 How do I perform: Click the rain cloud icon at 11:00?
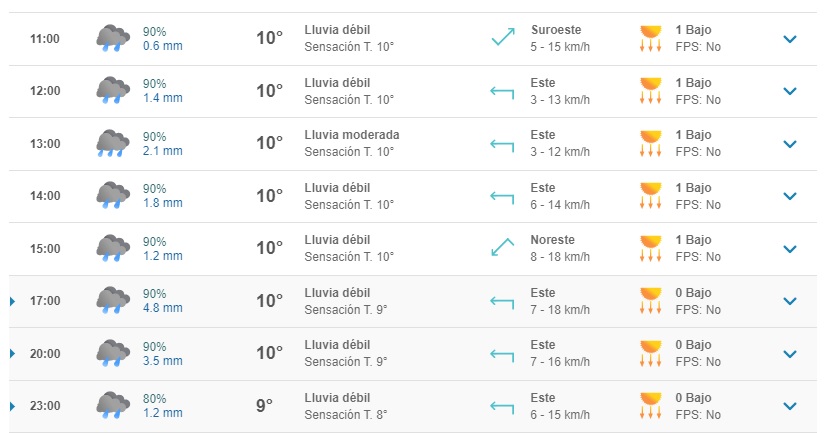113,39
